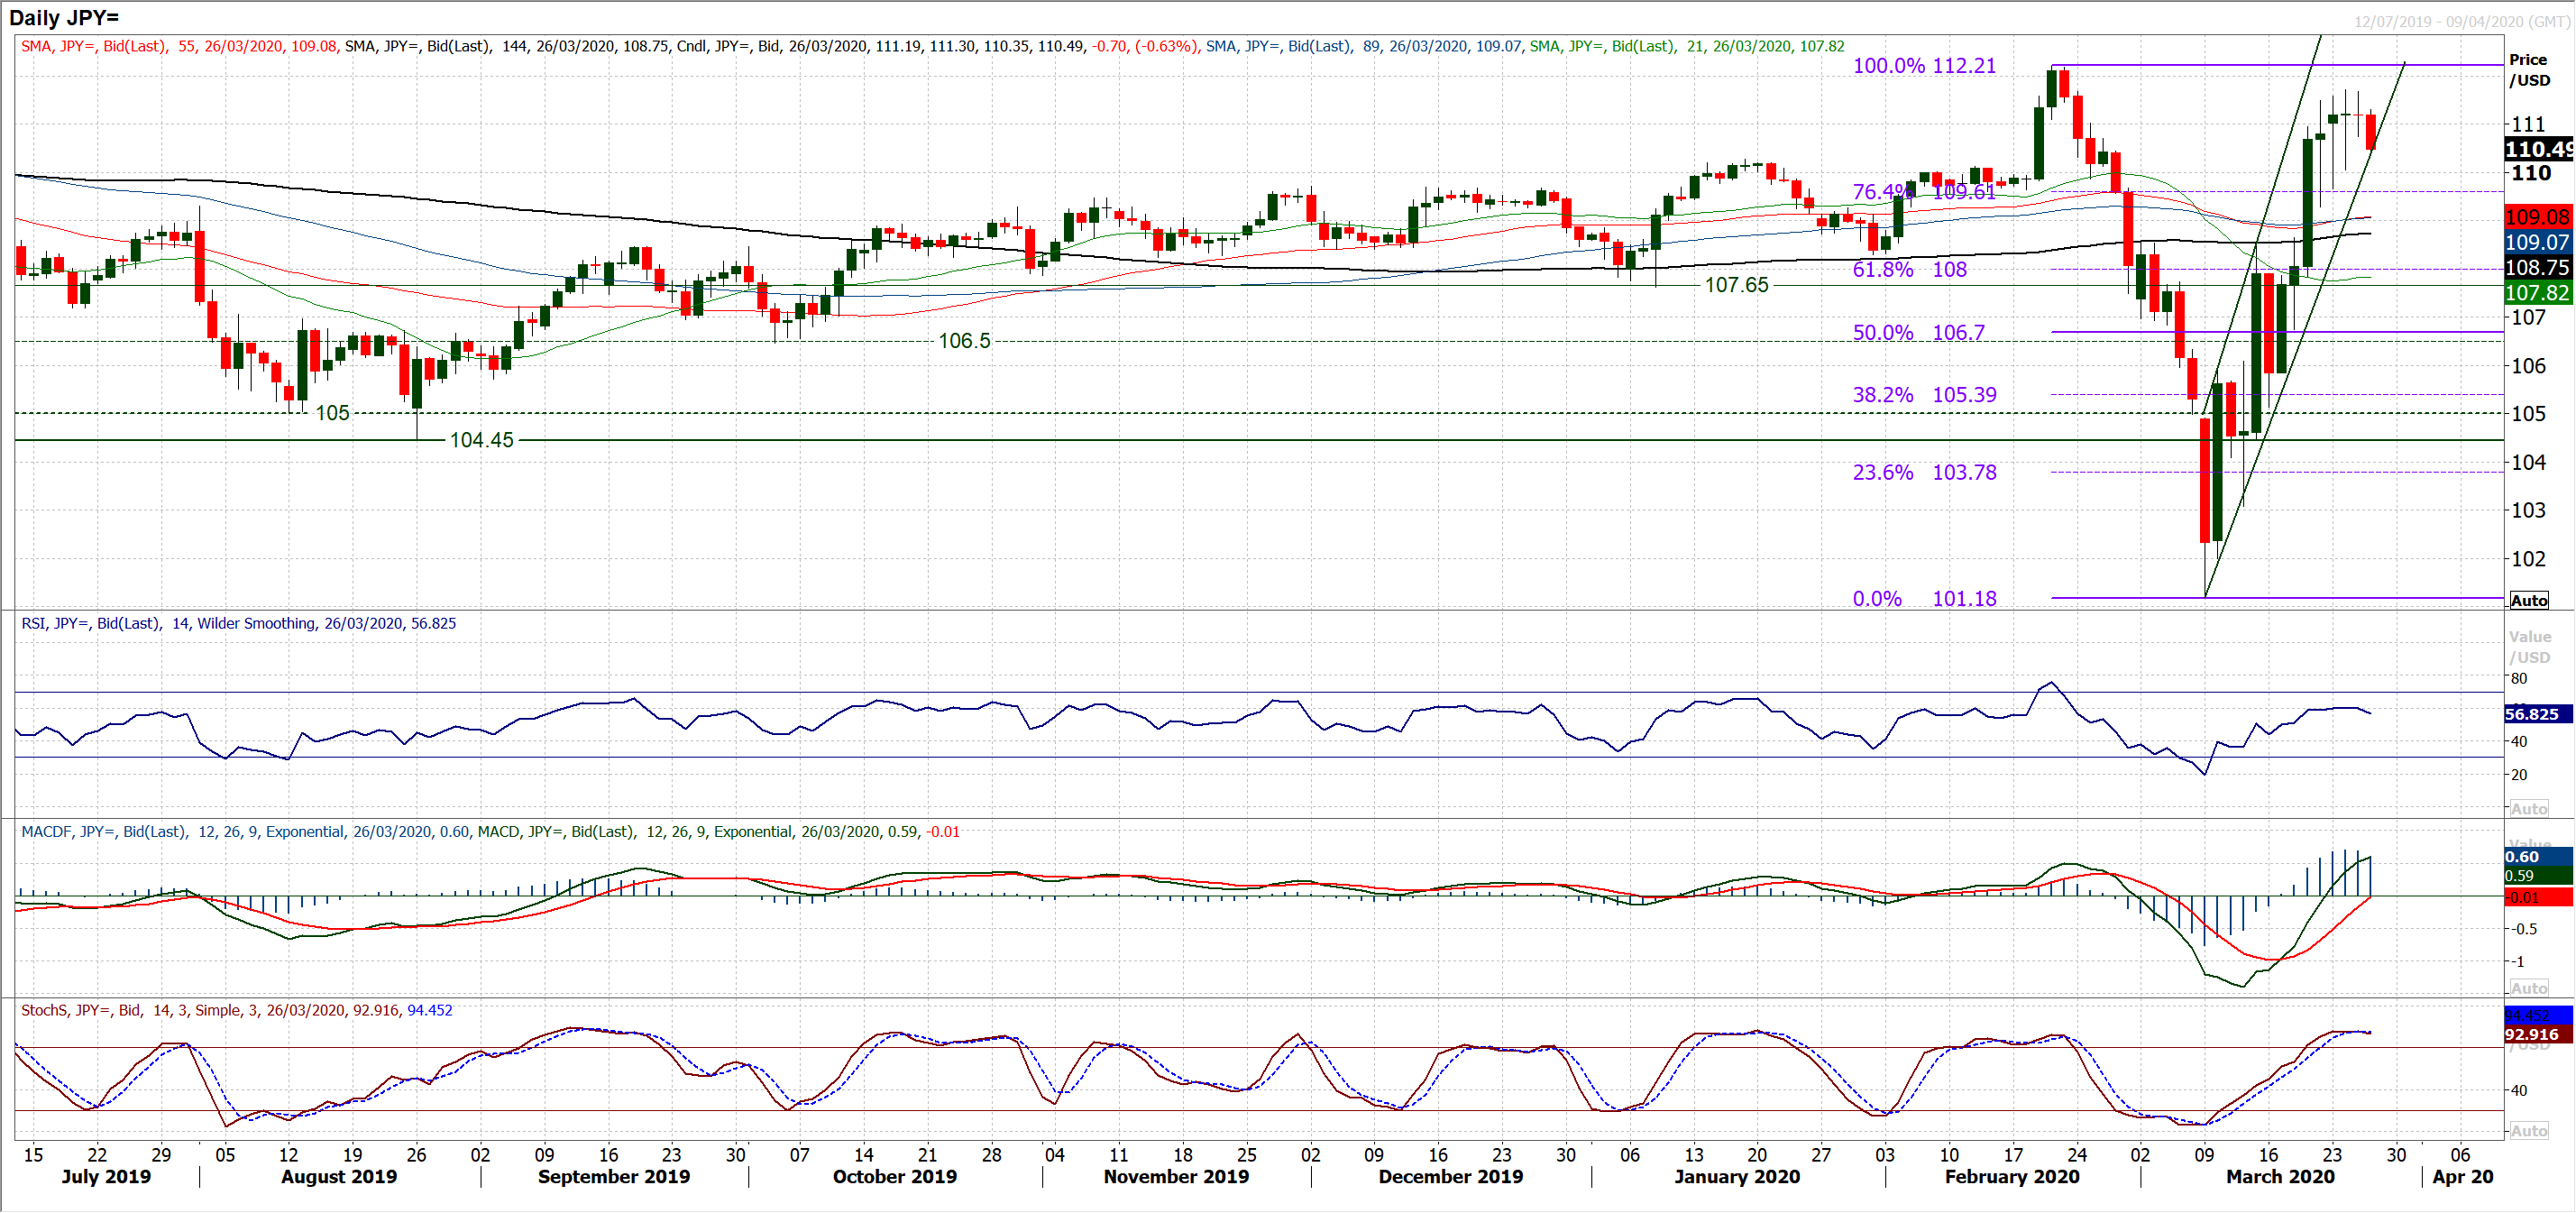Screen dimensions: 2576x1213
Task: Select the current price label 110.49
Action: click(2539, 149)
